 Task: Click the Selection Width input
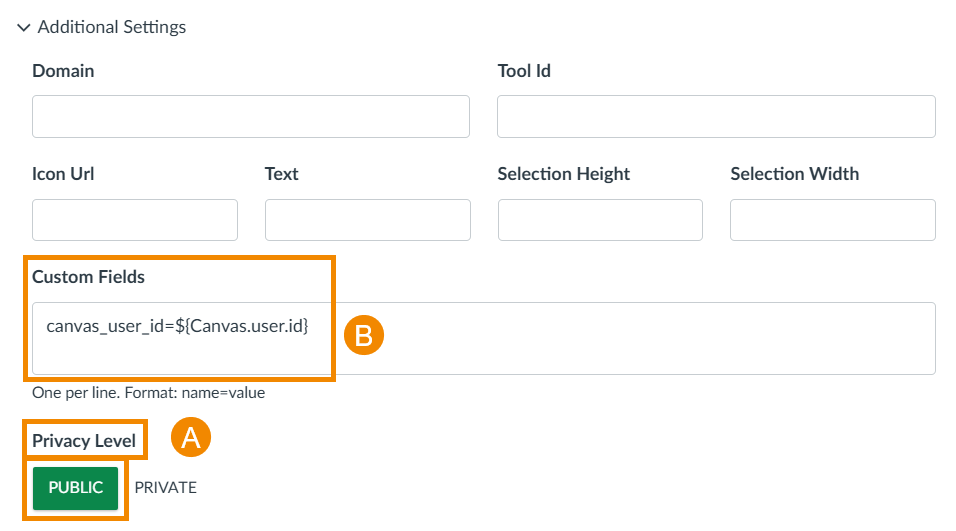pos(833,220)
